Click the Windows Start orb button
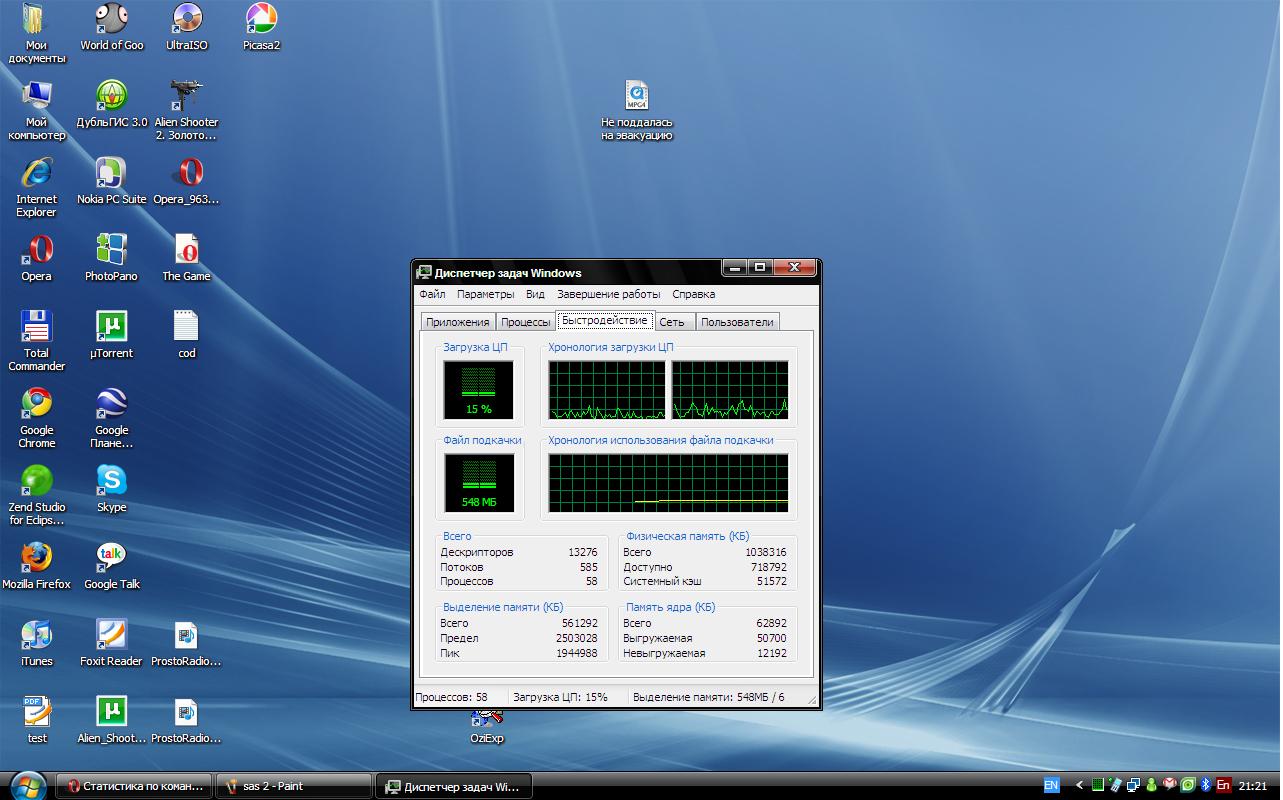Screen dimensions: 1283x800 (26, 785)
